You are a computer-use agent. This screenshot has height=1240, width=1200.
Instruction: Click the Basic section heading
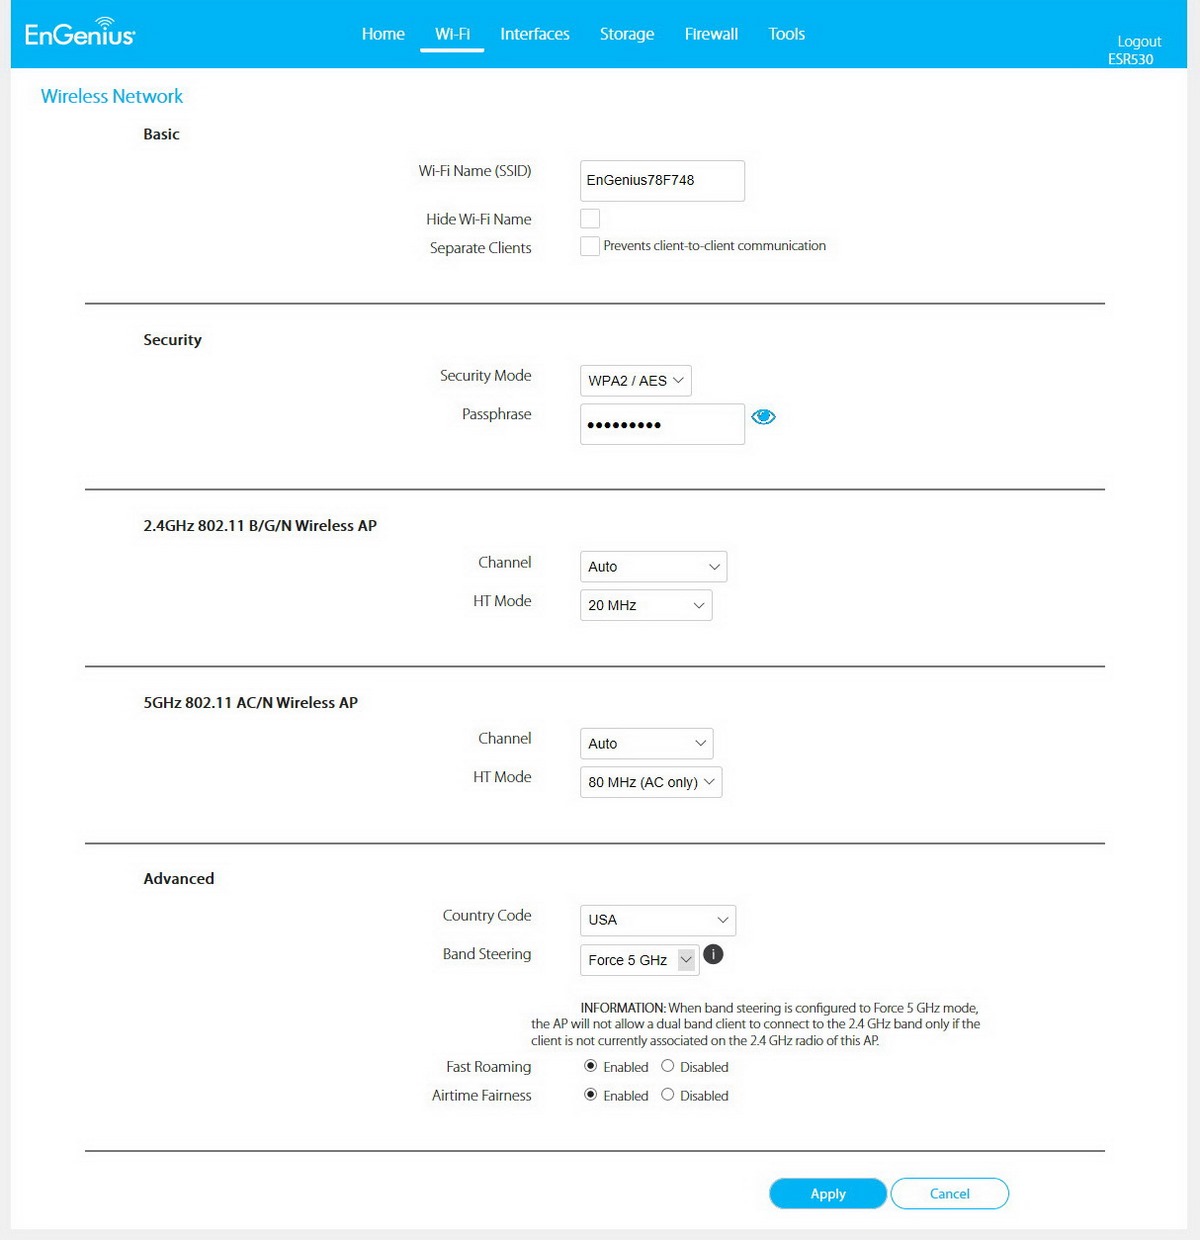161,134
